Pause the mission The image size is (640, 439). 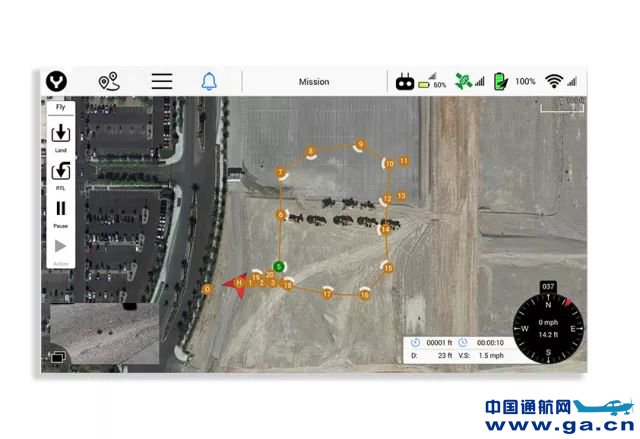[x=61, y=211]
